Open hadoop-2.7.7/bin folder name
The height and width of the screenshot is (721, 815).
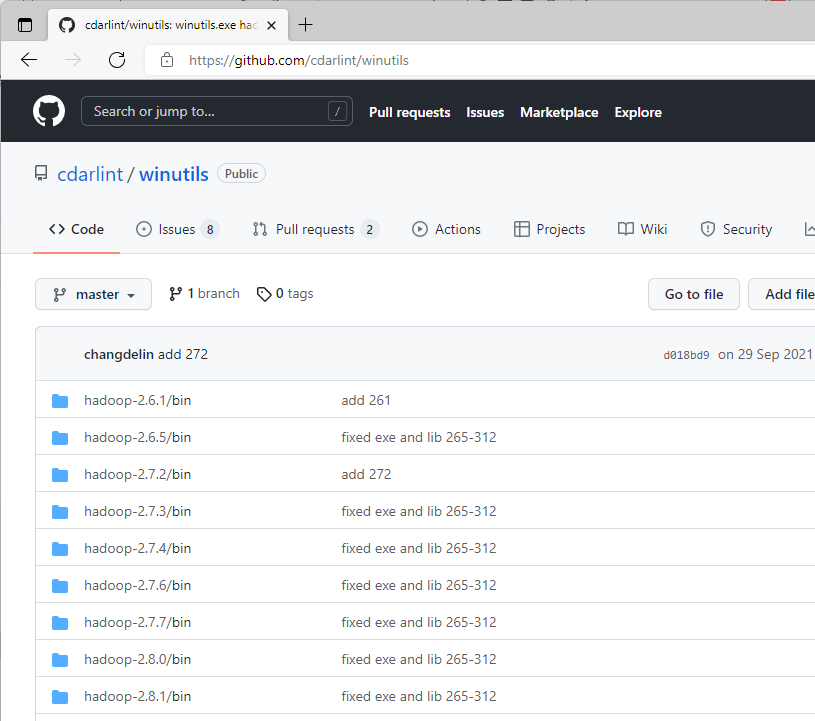click(138, 623)
